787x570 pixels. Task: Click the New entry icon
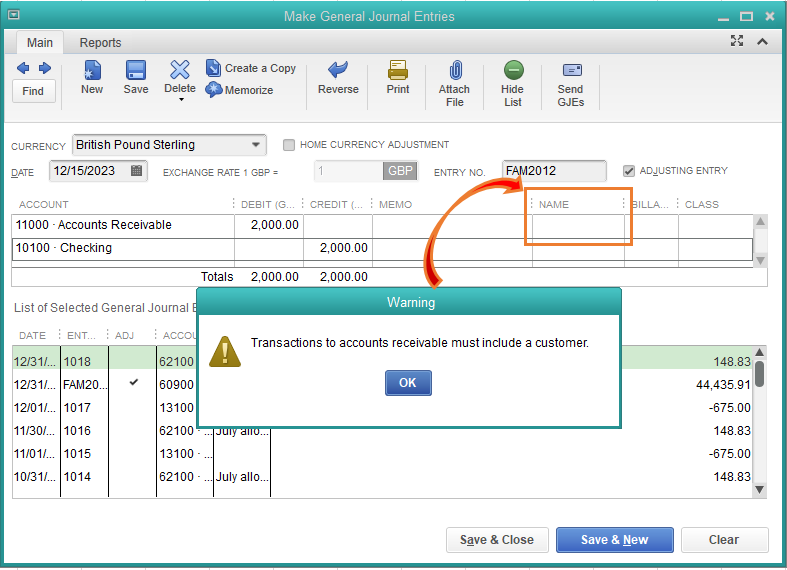click(92, 70)
